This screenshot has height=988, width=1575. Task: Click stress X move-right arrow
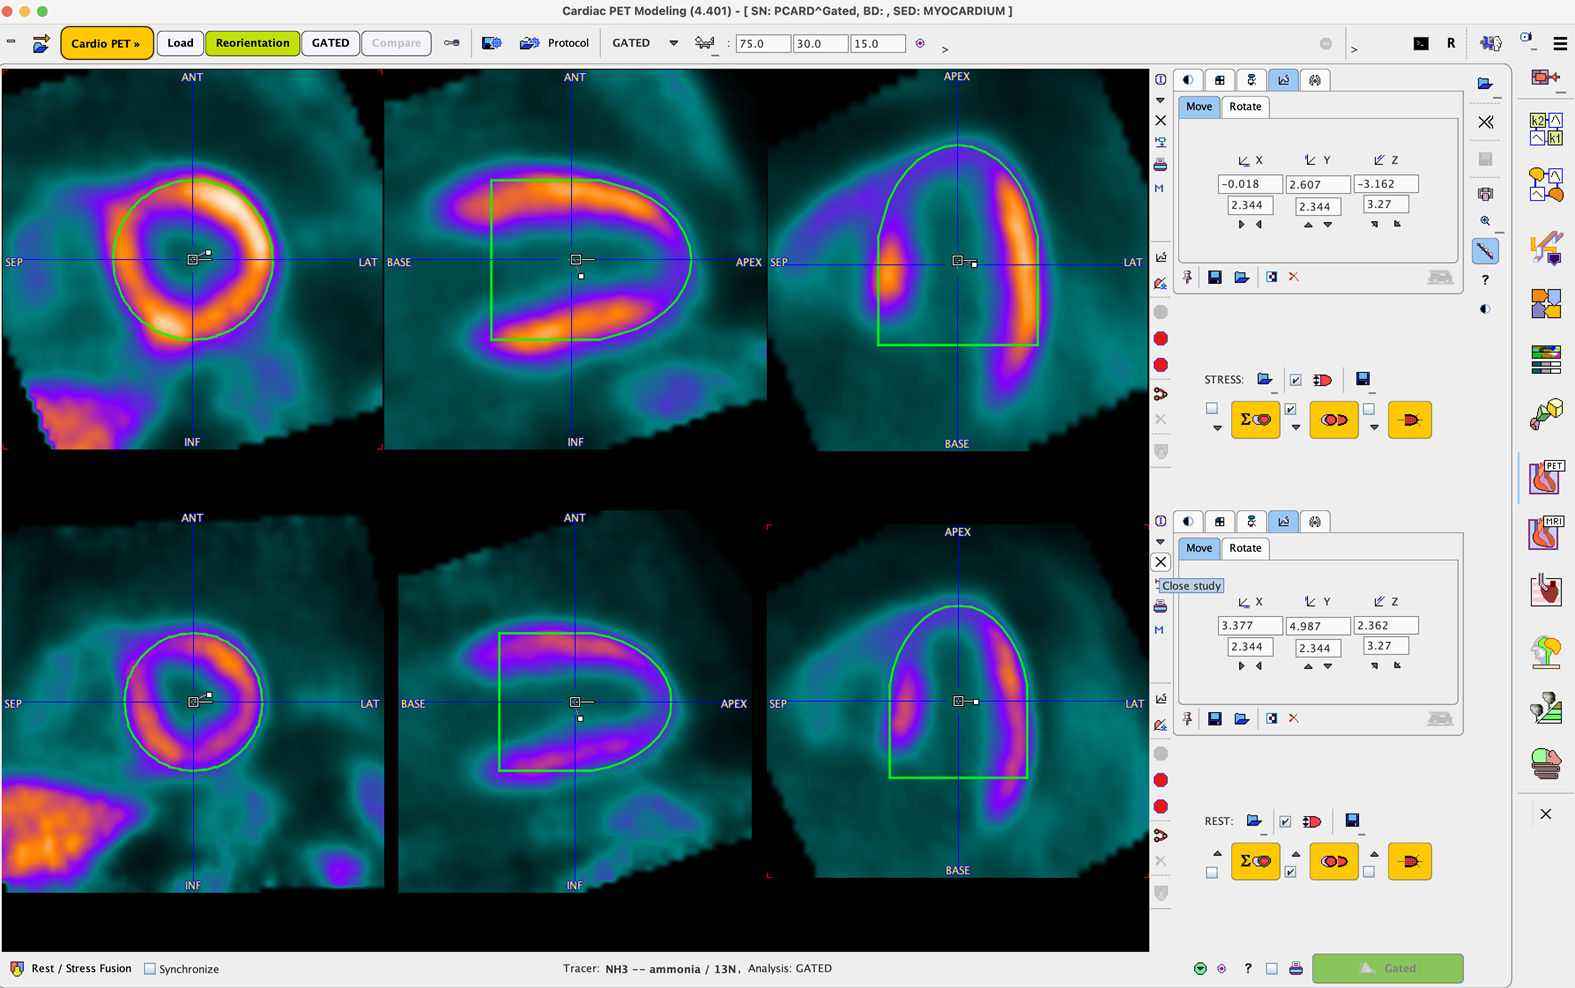tap(1241, 224)
